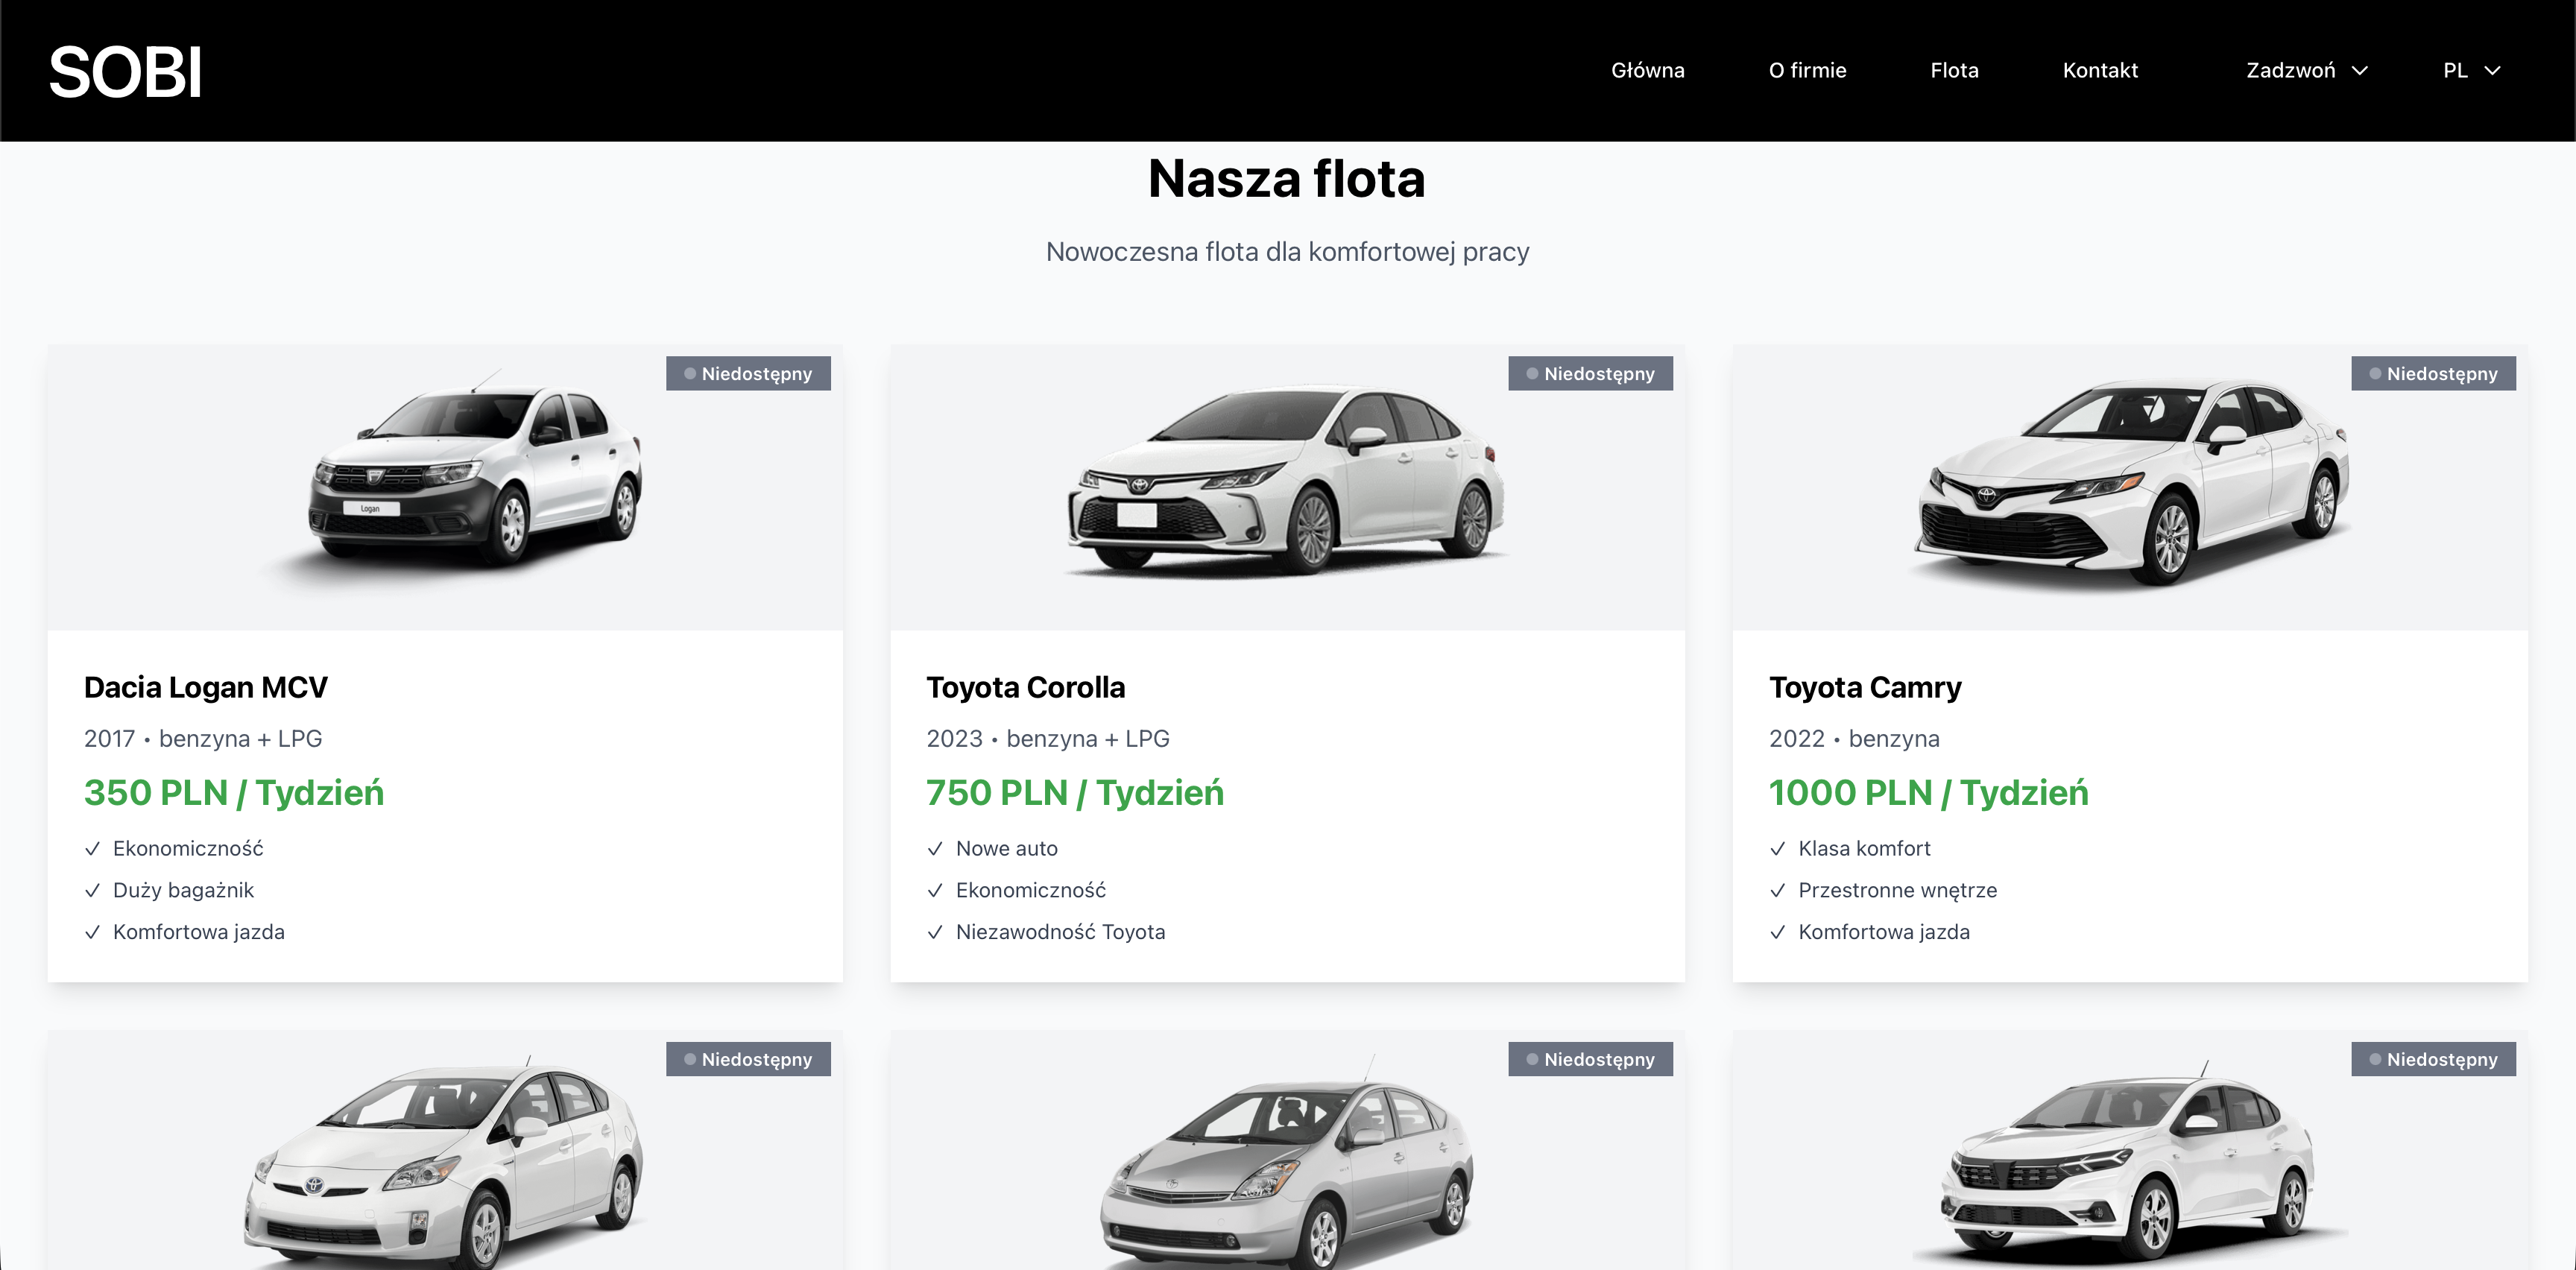
Task: Click the 1000 PLN / Tydzień price
Action: (x=1928, y=793)
